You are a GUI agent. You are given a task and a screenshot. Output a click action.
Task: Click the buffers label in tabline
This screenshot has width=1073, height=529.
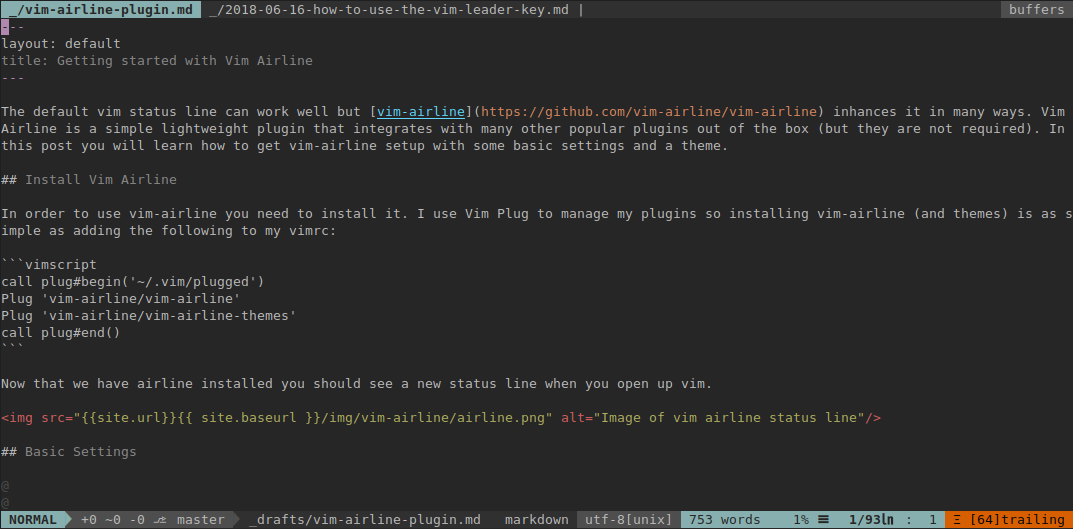pos(1037,10)
